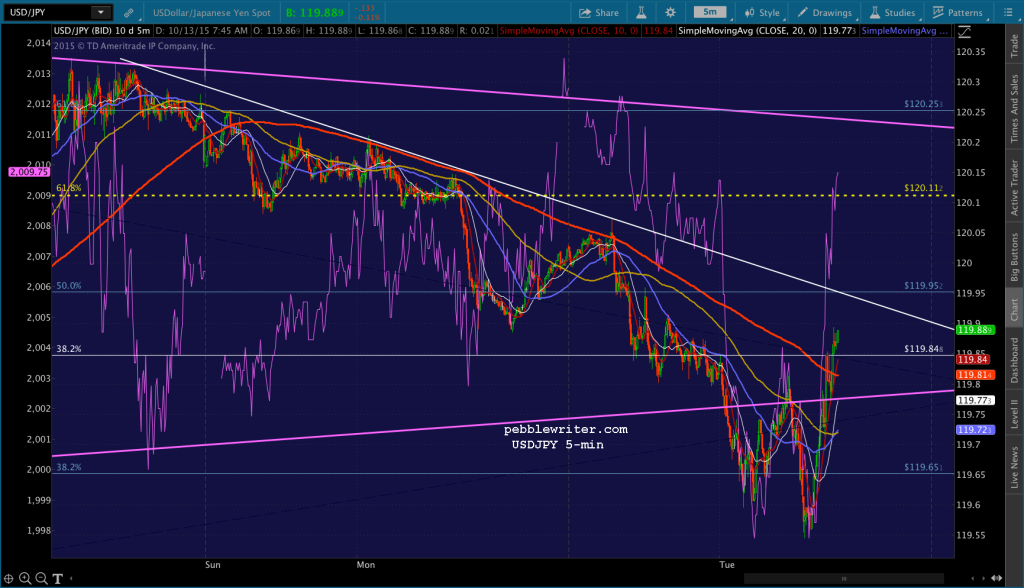Click the Tue date marker on time axis
1024x588 pixels.
[x=727, y=564]
